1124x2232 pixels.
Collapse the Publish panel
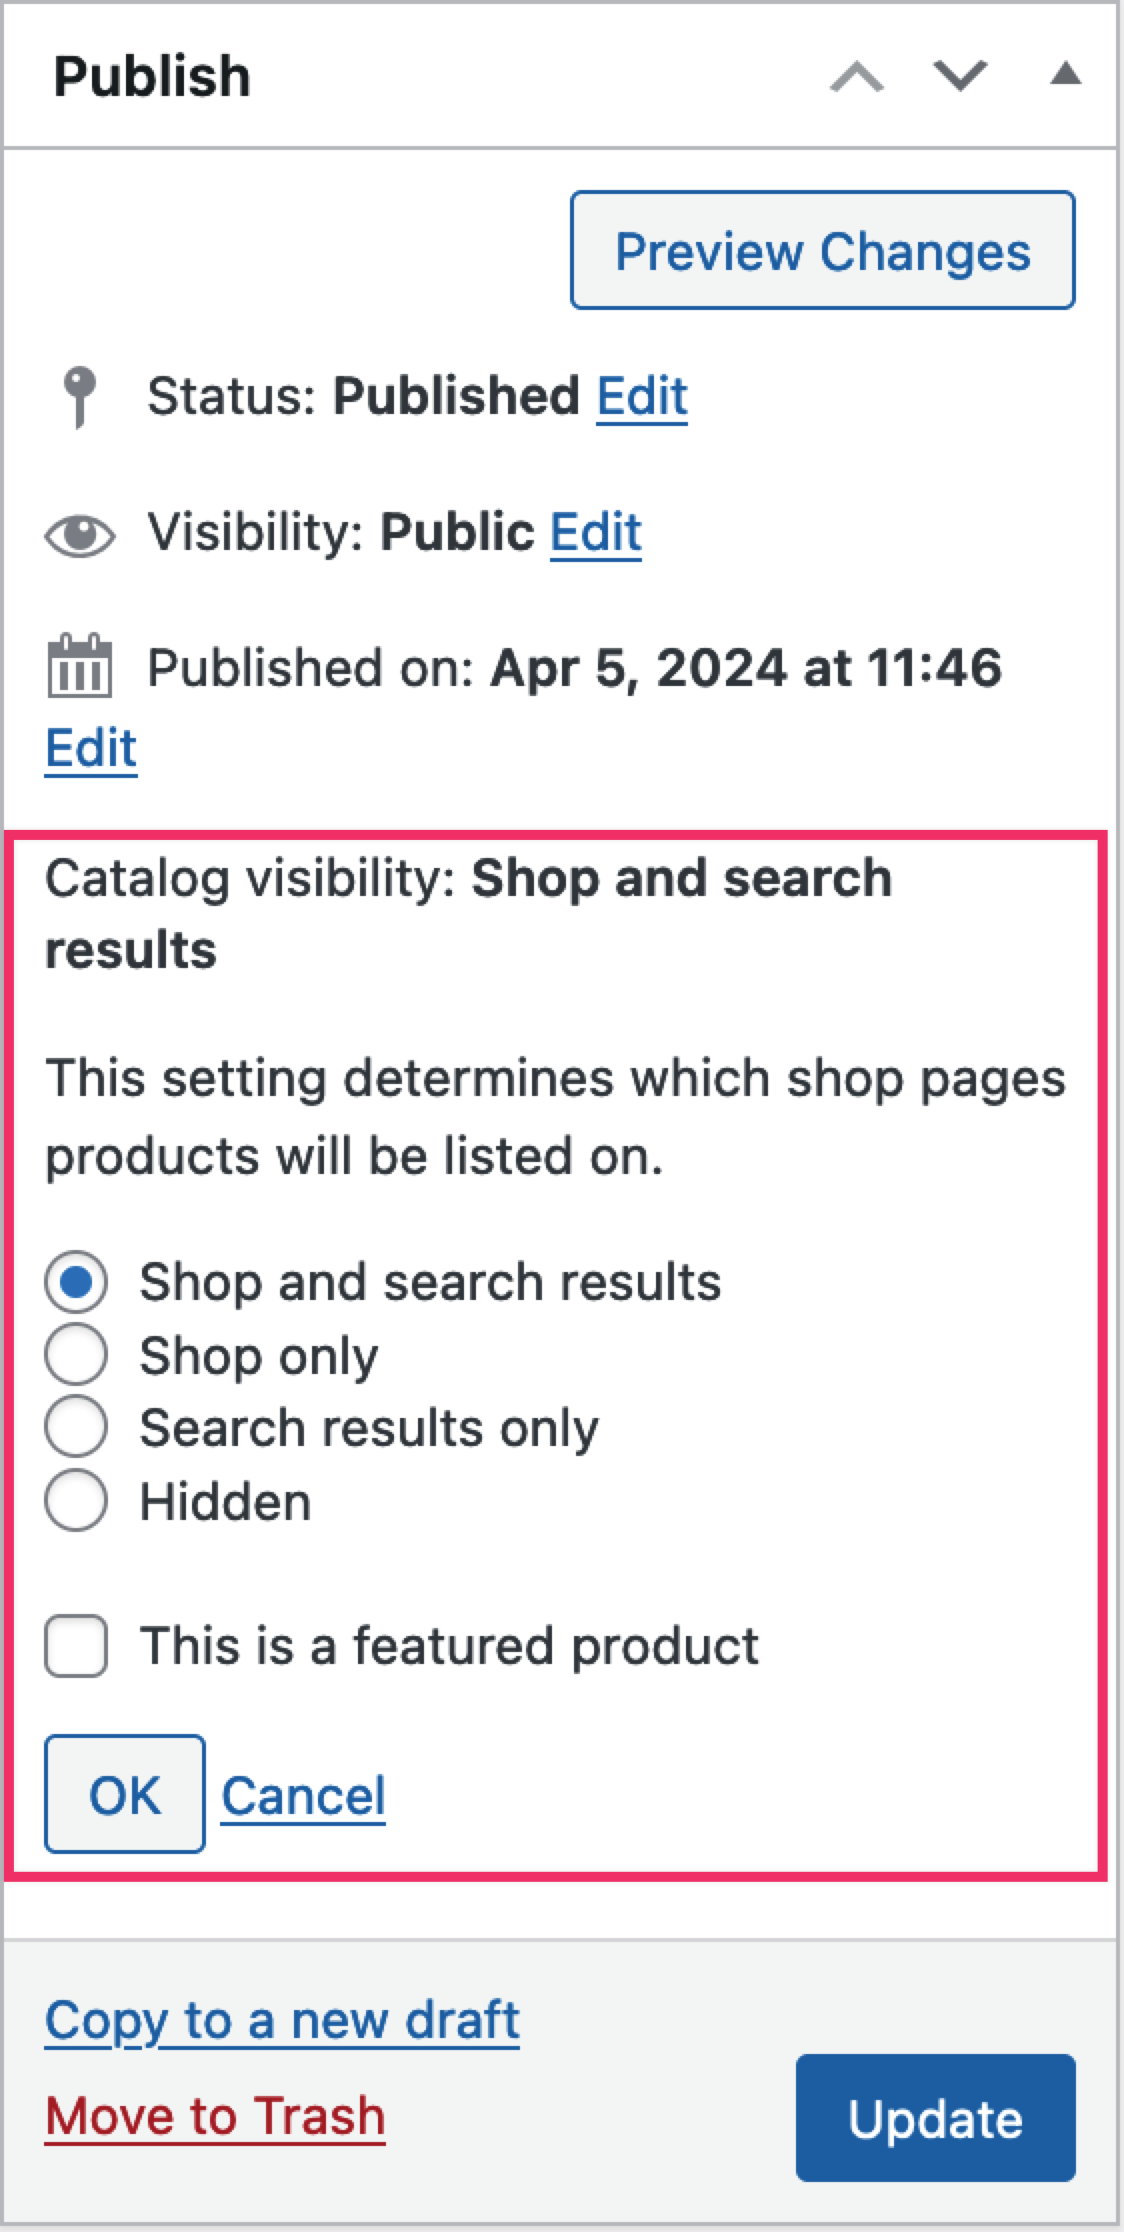coord(1065,76)
